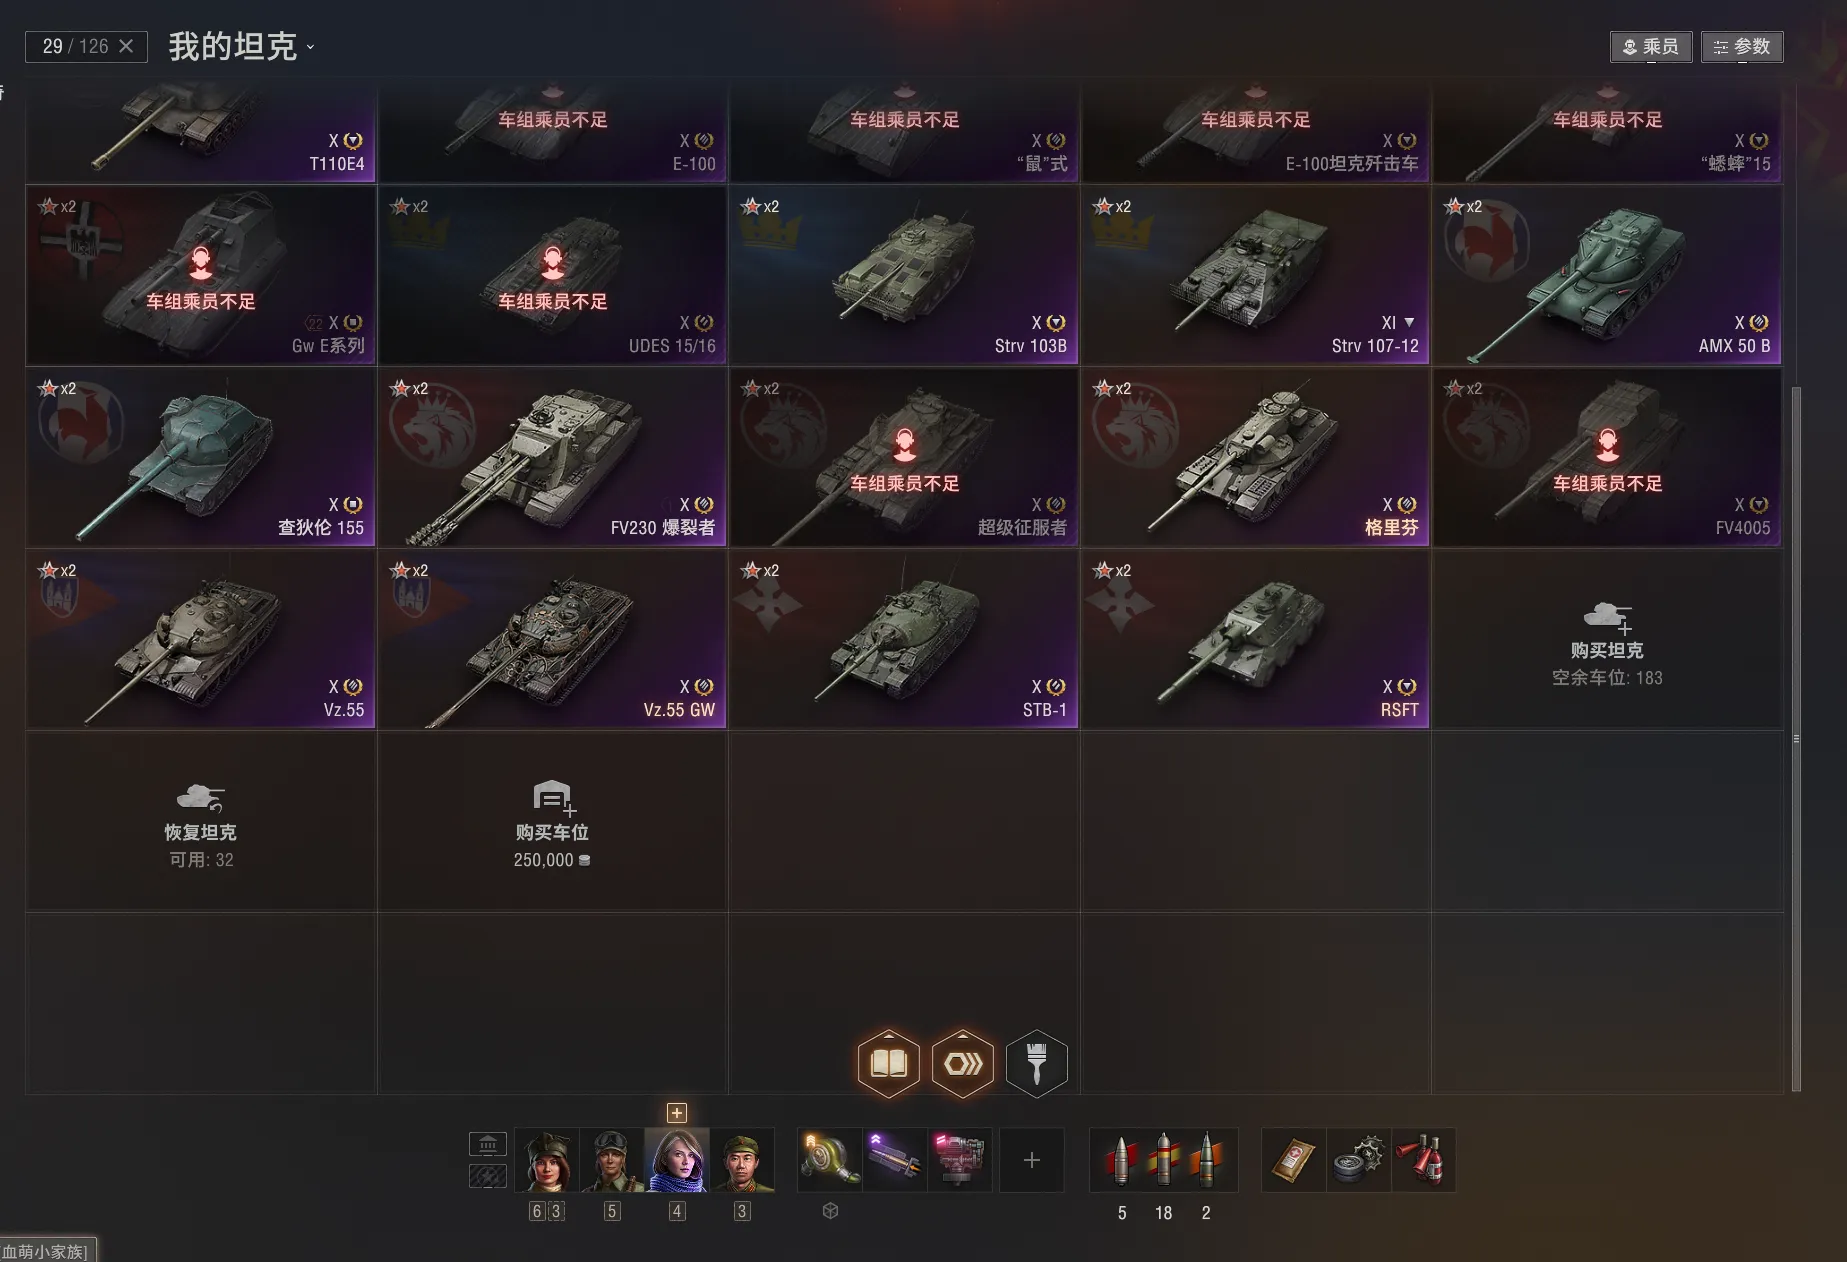The image size is (1847, 1262).
Task: Clear the 29 / 126 filter with X
Action: [126, 46]
